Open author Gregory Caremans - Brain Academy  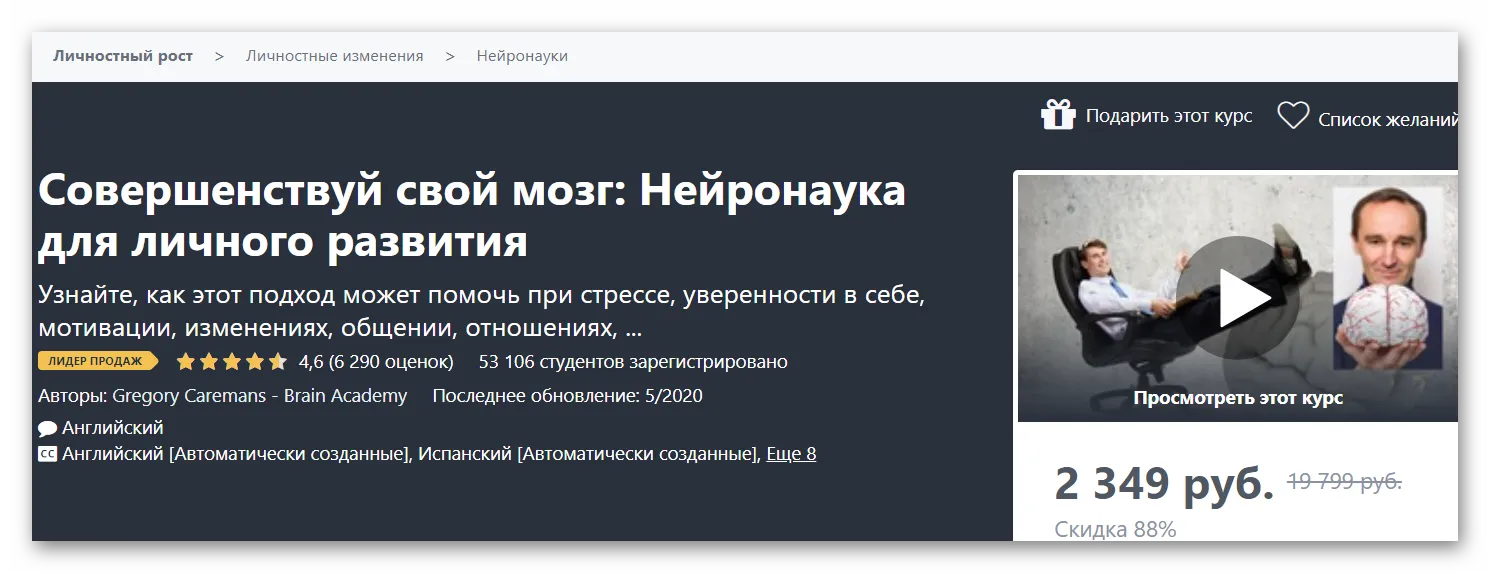[259, 396]
